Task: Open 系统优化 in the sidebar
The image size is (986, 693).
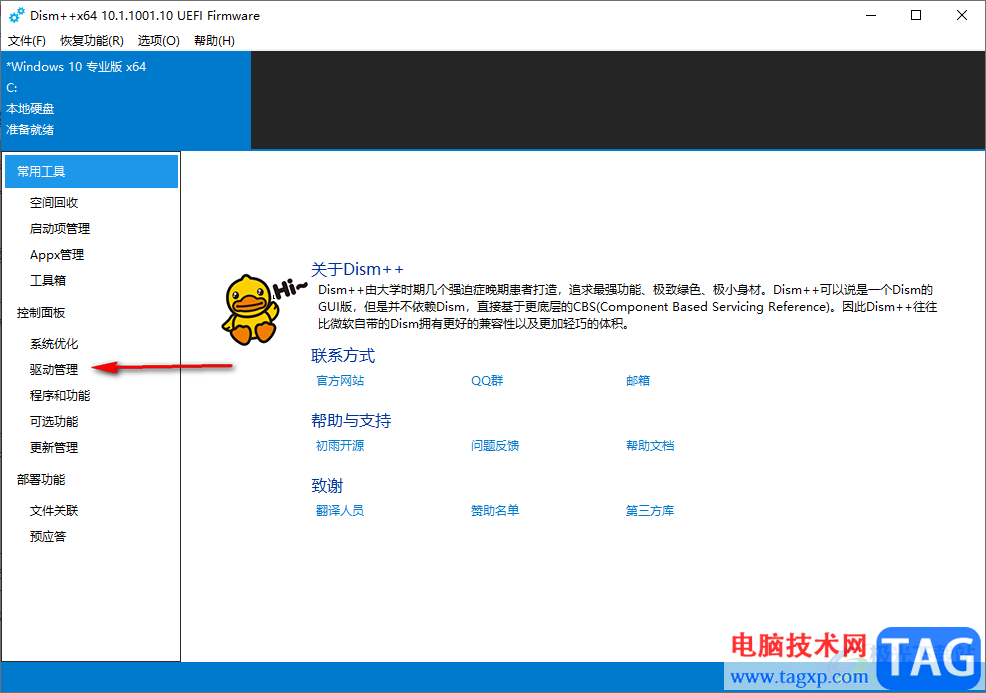Action: [x=54, y=343]
